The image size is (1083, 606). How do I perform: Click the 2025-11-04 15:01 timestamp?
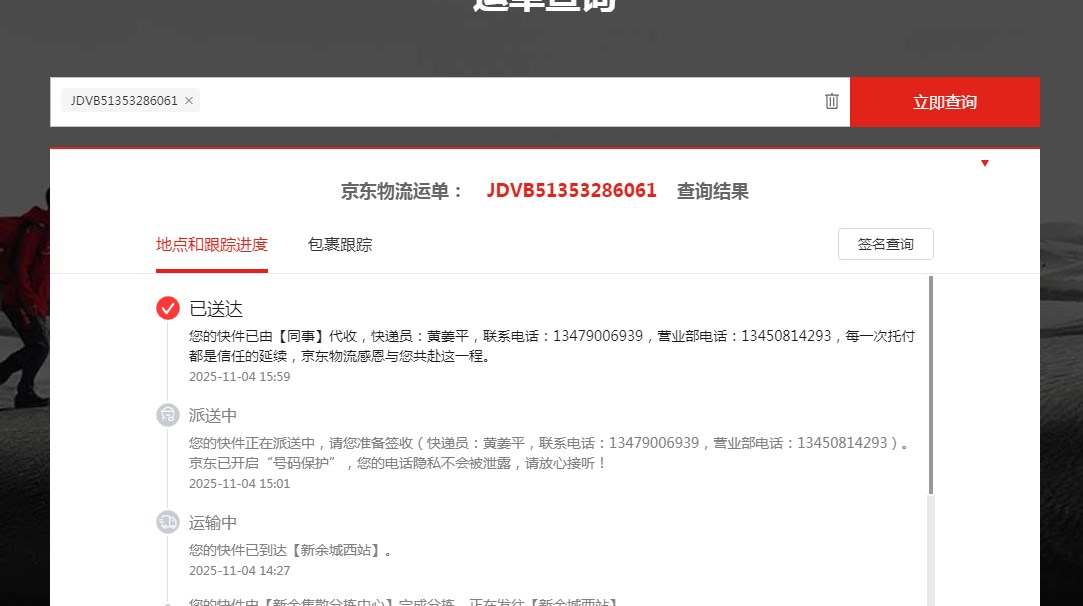point(239,484)
